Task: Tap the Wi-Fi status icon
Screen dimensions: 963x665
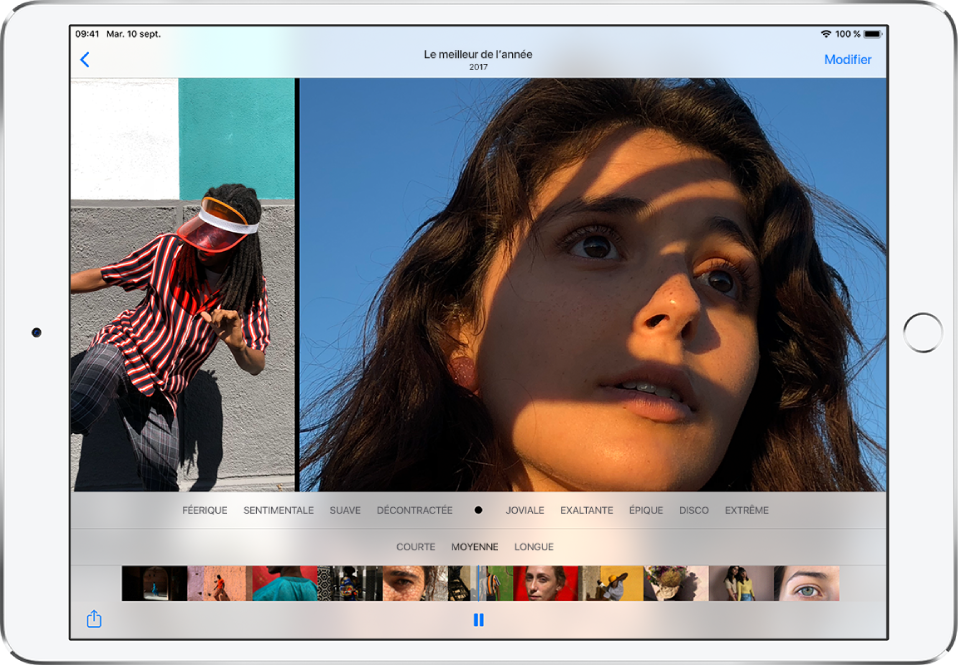Action: [826, 34]
